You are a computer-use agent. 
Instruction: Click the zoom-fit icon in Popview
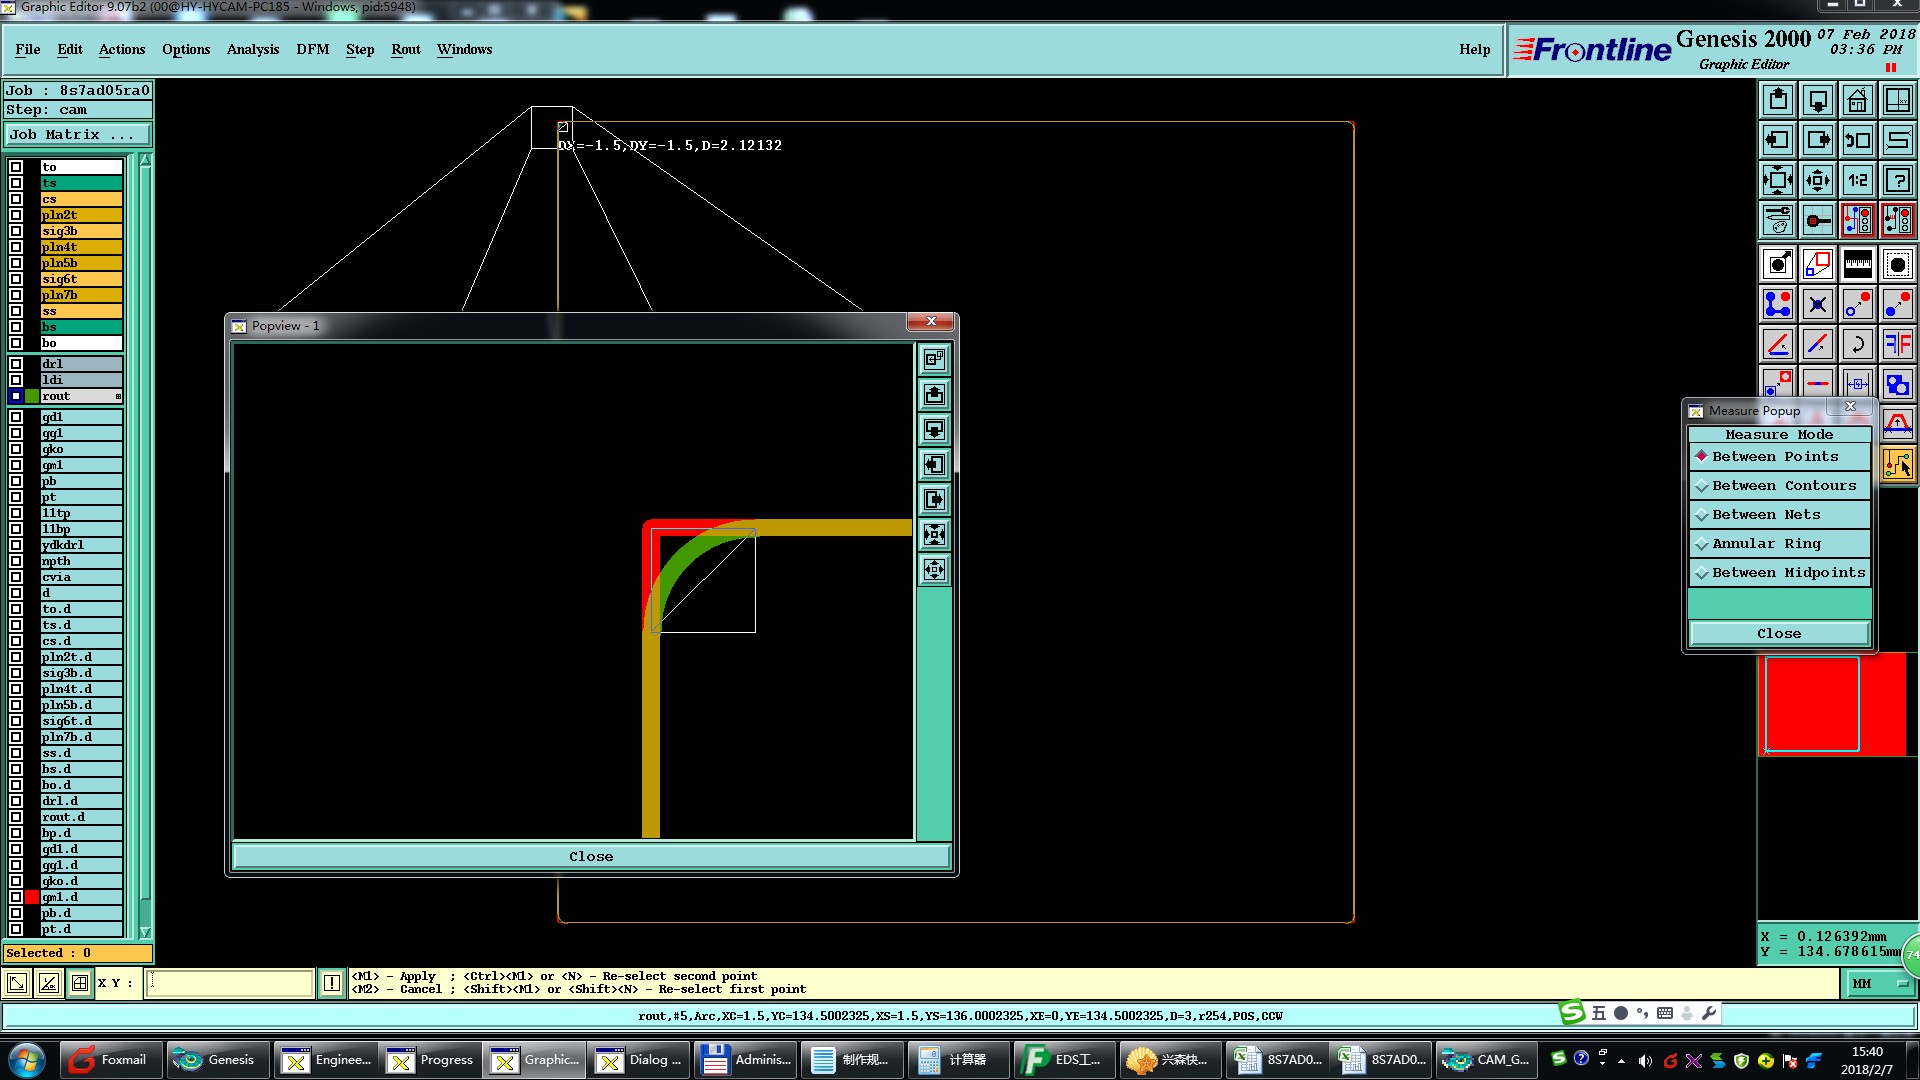pos(934,534)
